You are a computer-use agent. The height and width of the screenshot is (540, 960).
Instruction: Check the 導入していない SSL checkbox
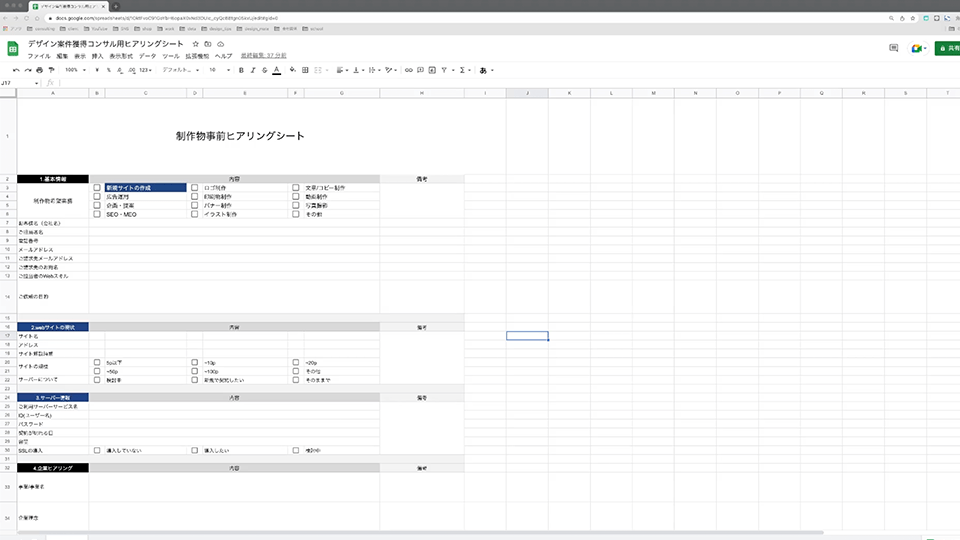(x=97, y=450)
